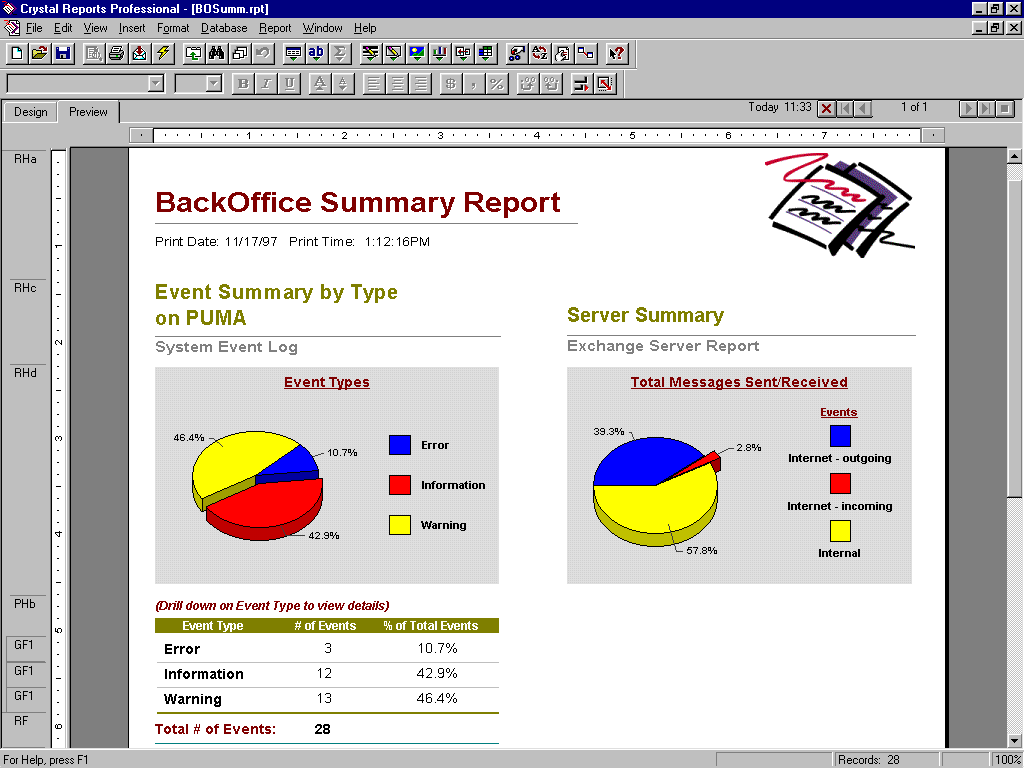Go to the previous page arrow
1024x768 pixels.
point(863,108)
